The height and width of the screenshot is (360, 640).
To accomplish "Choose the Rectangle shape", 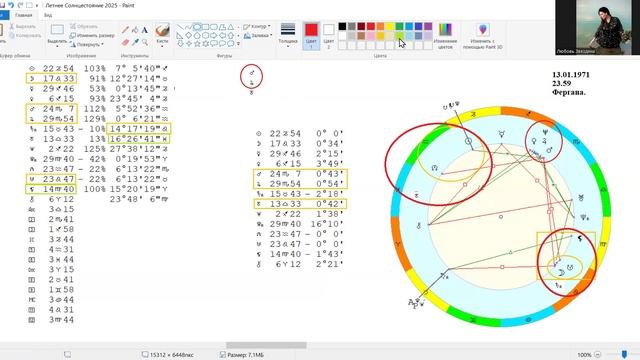I will [206, 27].
